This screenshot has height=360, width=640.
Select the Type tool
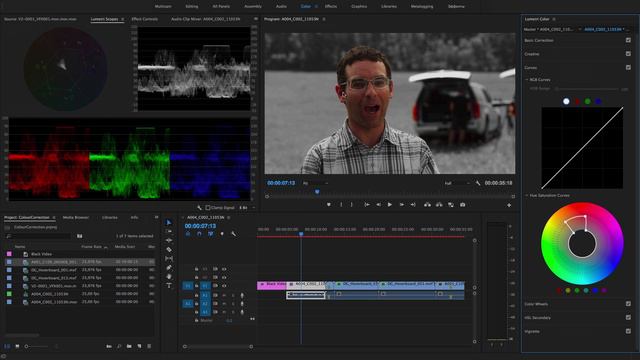click(x=169, y=285)
